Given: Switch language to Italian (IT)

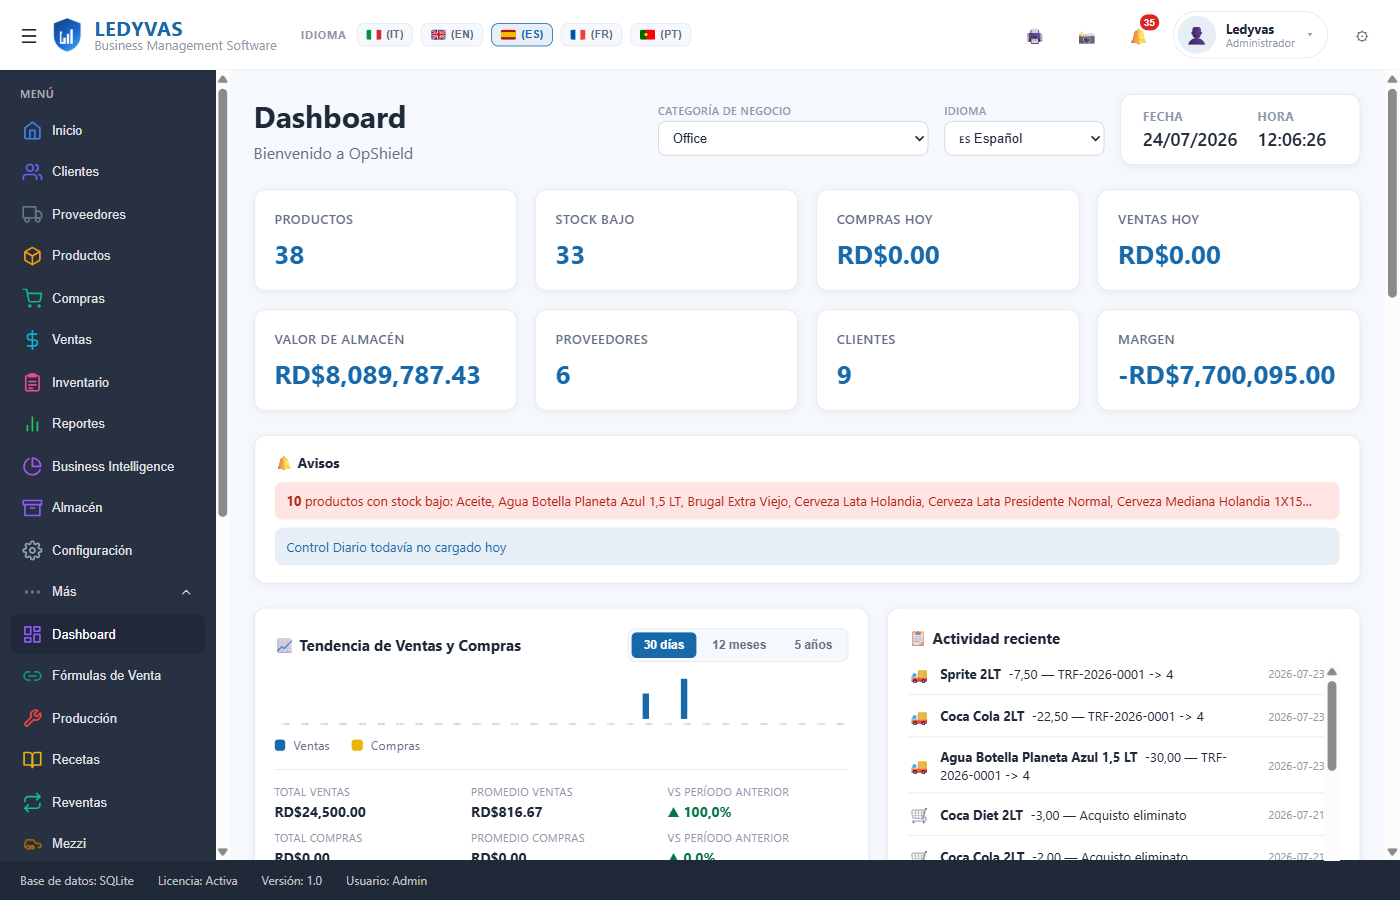Looking at the screenshot, I should (x=385, y=35).
